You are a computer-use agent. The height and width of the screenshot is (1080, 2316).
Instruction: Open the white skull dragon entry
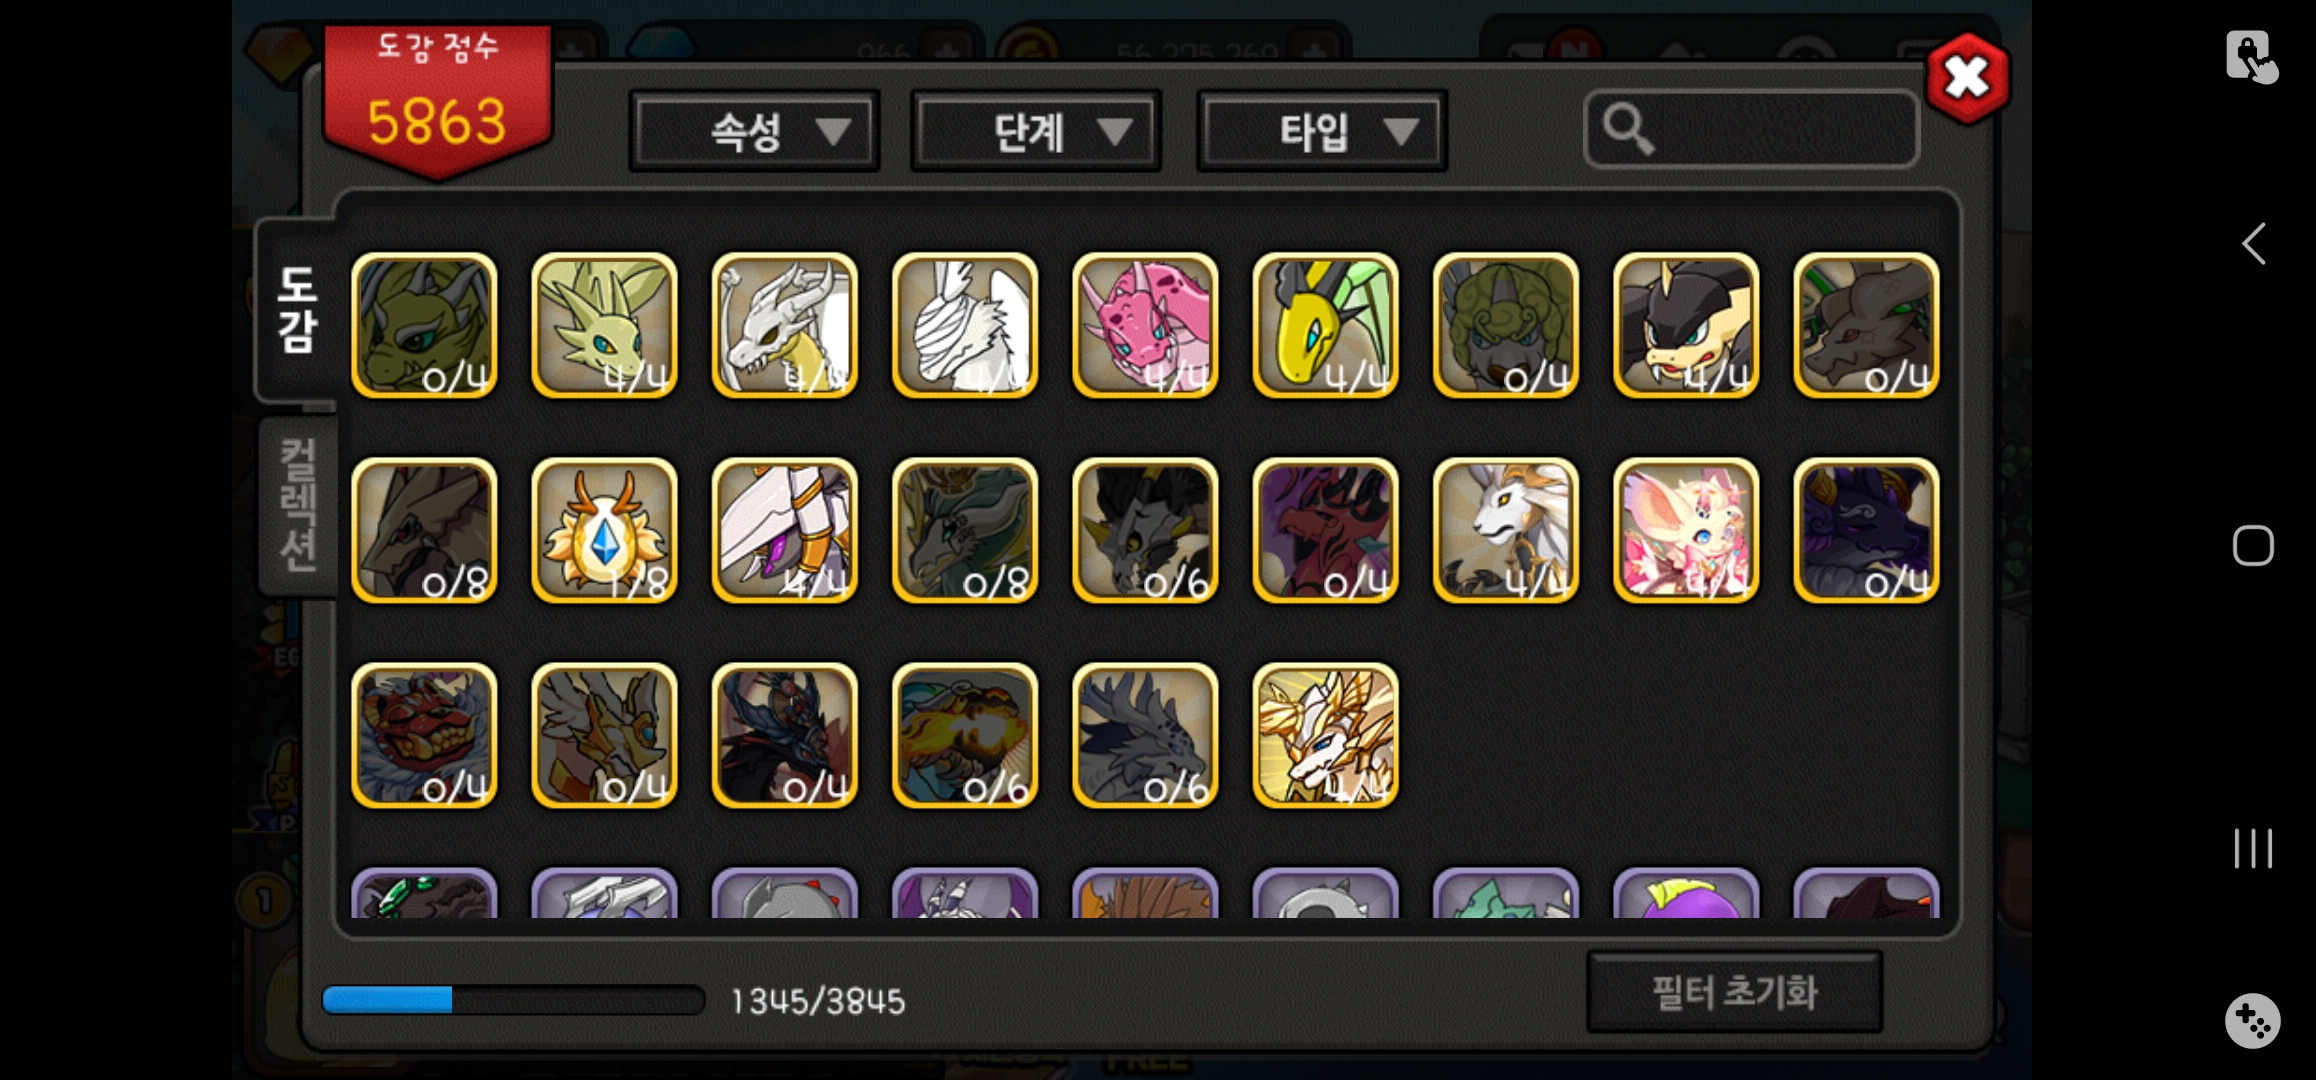click(x=785, y=325)
